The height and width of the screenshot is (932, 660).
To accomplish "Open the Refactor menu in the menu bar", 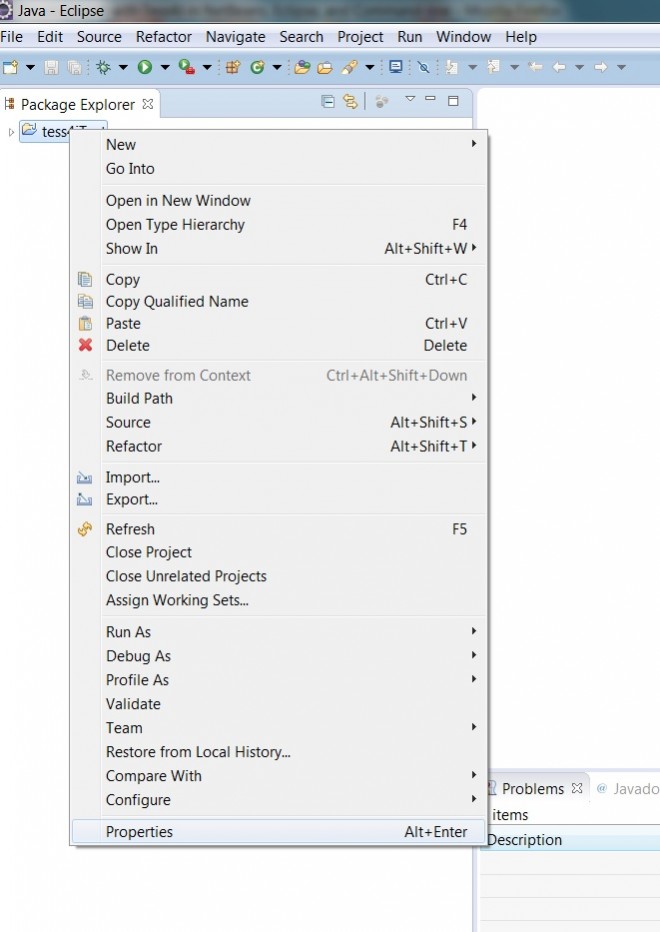I will click(163, 37).
